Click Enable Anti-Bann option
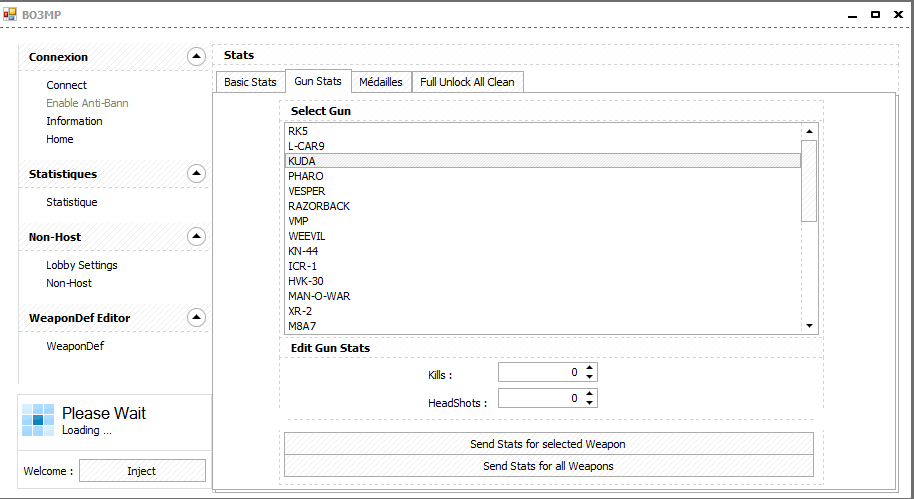 coord(87,103)
